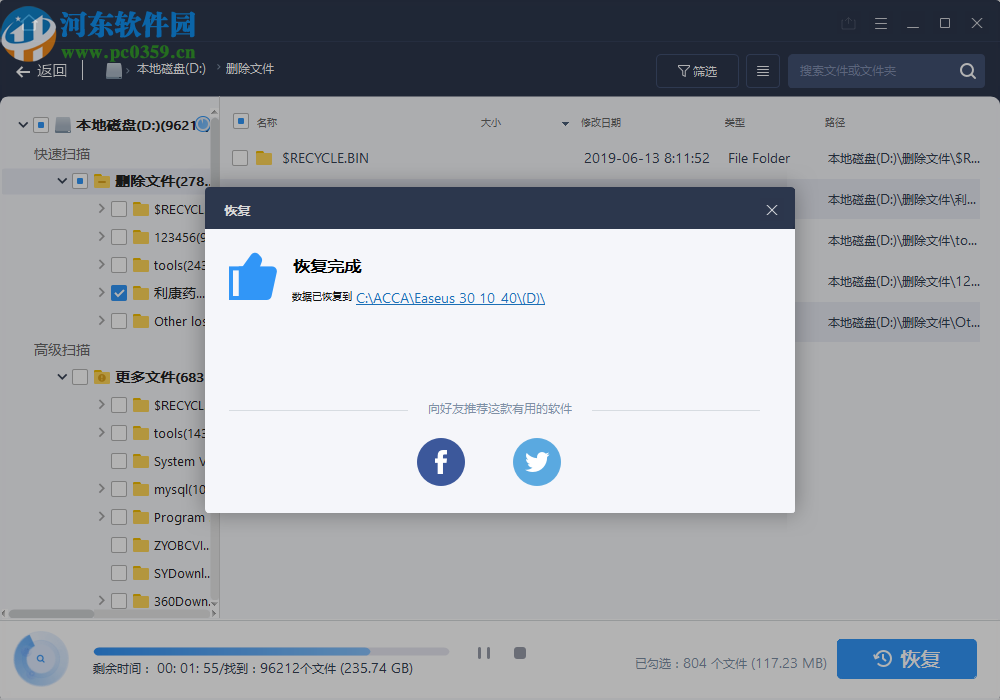Share recovery result via Facebook
Viewport: 1000px width, 700px height.
(441, 462)
